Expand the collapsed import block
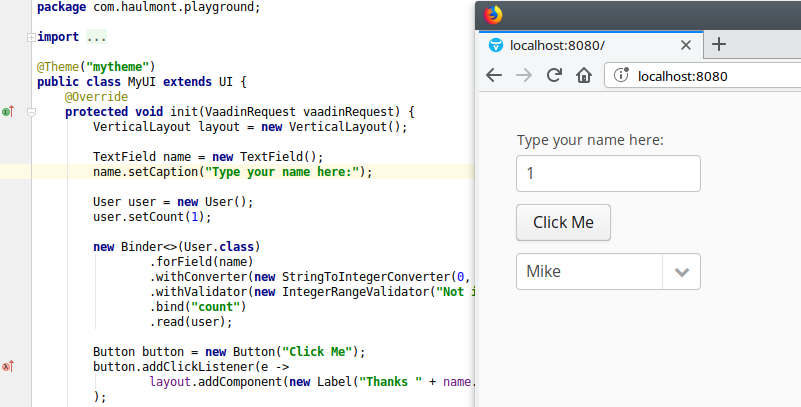801x407 pixels. click(x=31, y=37)
